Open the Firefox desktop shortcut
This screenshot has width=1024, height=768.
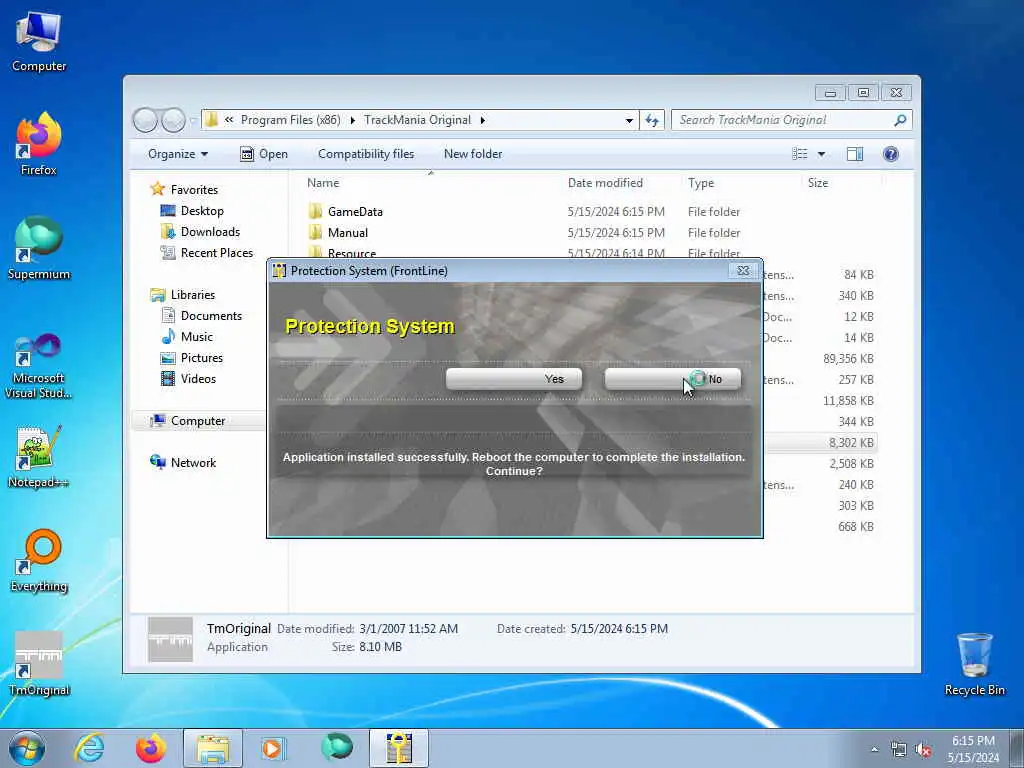tap(39, 144)
